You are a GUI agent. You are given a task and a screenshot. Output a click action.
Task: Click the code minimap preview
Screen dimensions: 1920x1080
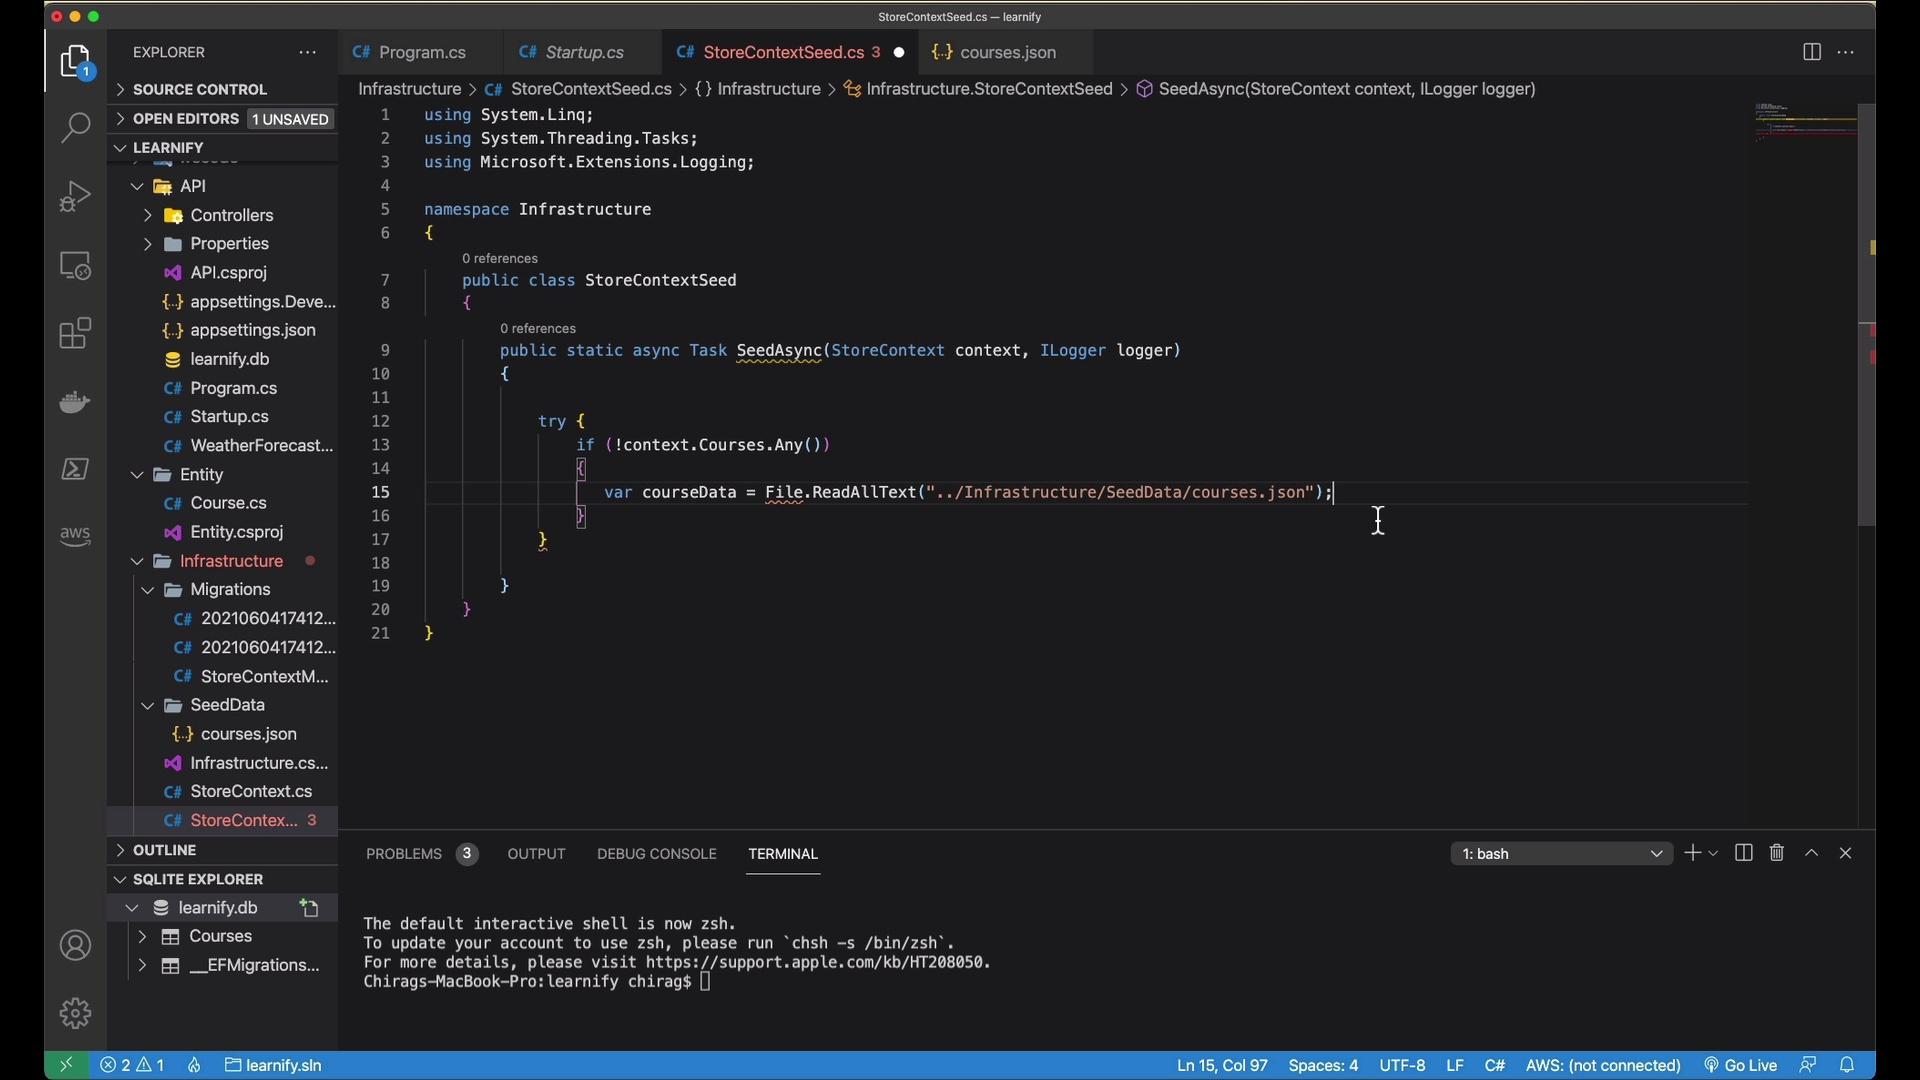(x=1806, y=122)
